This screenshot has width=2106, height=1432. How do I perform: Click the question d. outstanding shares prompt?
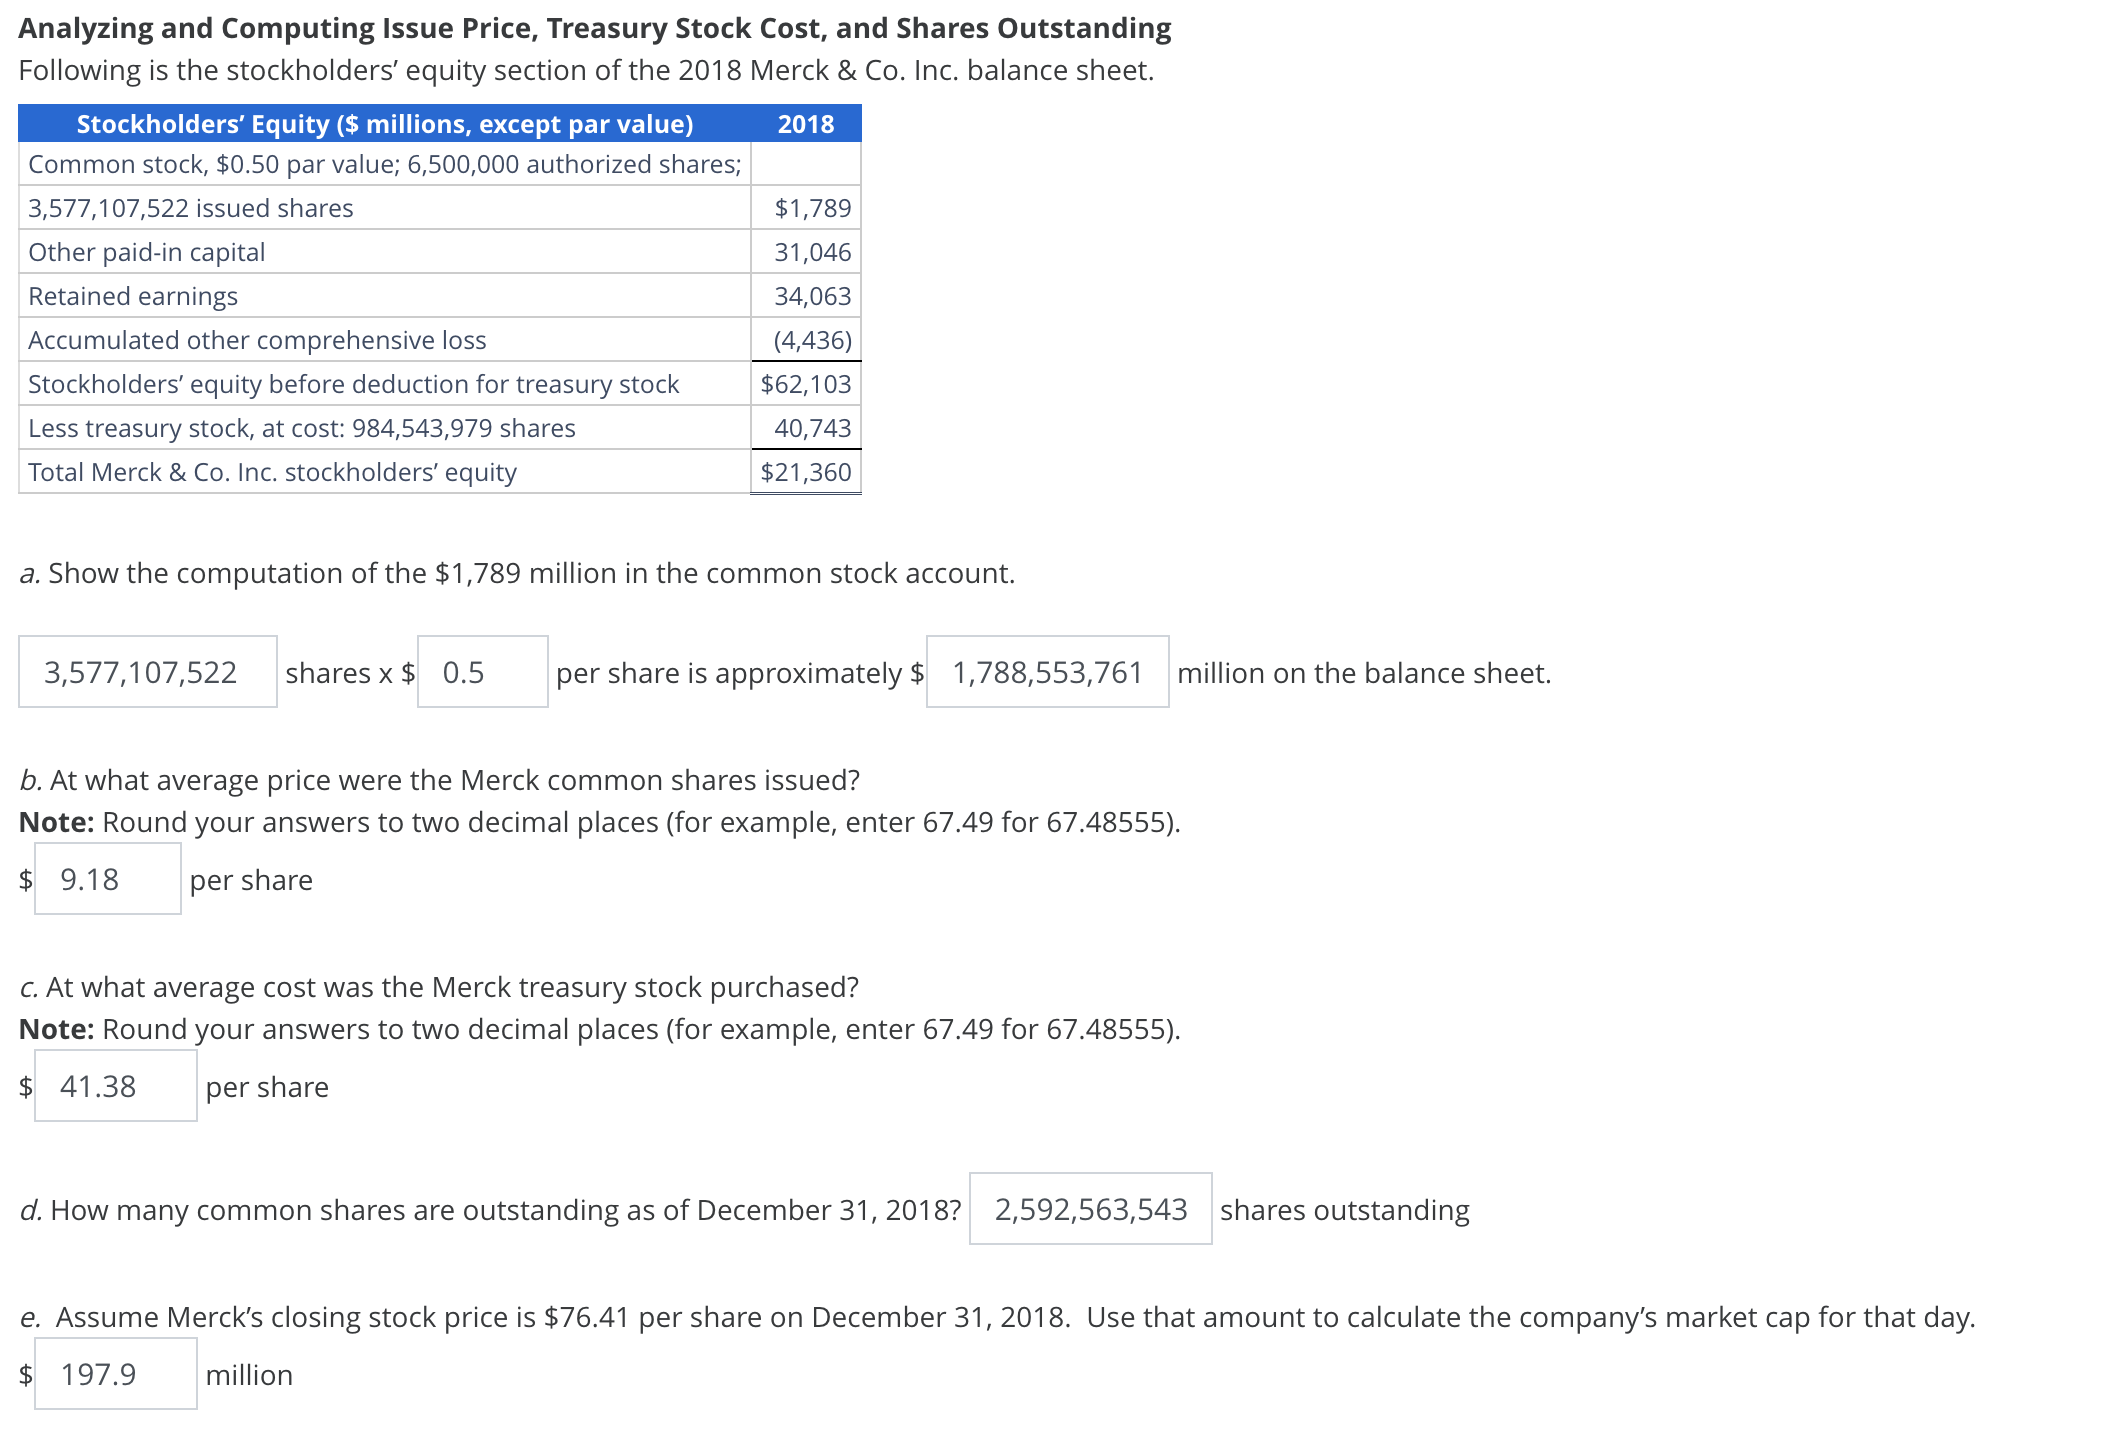coord(490,1209)
